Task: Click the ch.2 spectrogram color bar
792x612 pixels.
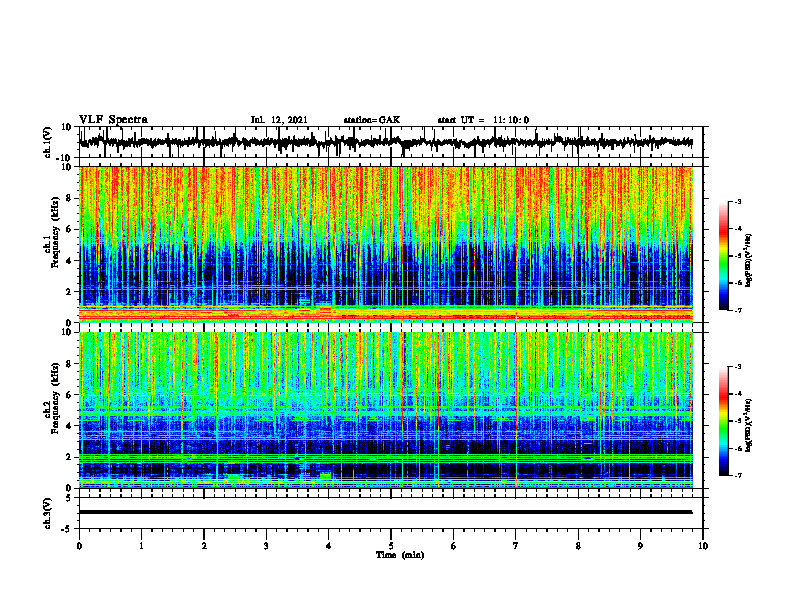Action: (723, 421)
